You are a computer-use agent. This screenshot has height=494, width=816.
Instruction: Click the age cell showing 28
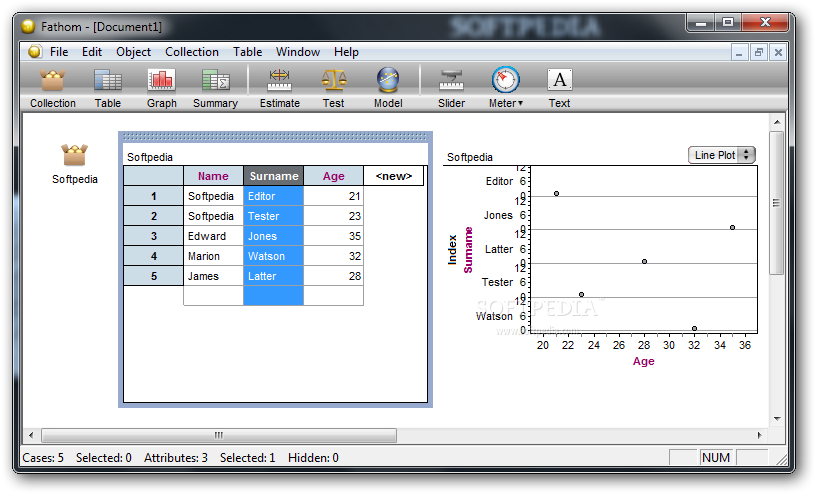334,276
